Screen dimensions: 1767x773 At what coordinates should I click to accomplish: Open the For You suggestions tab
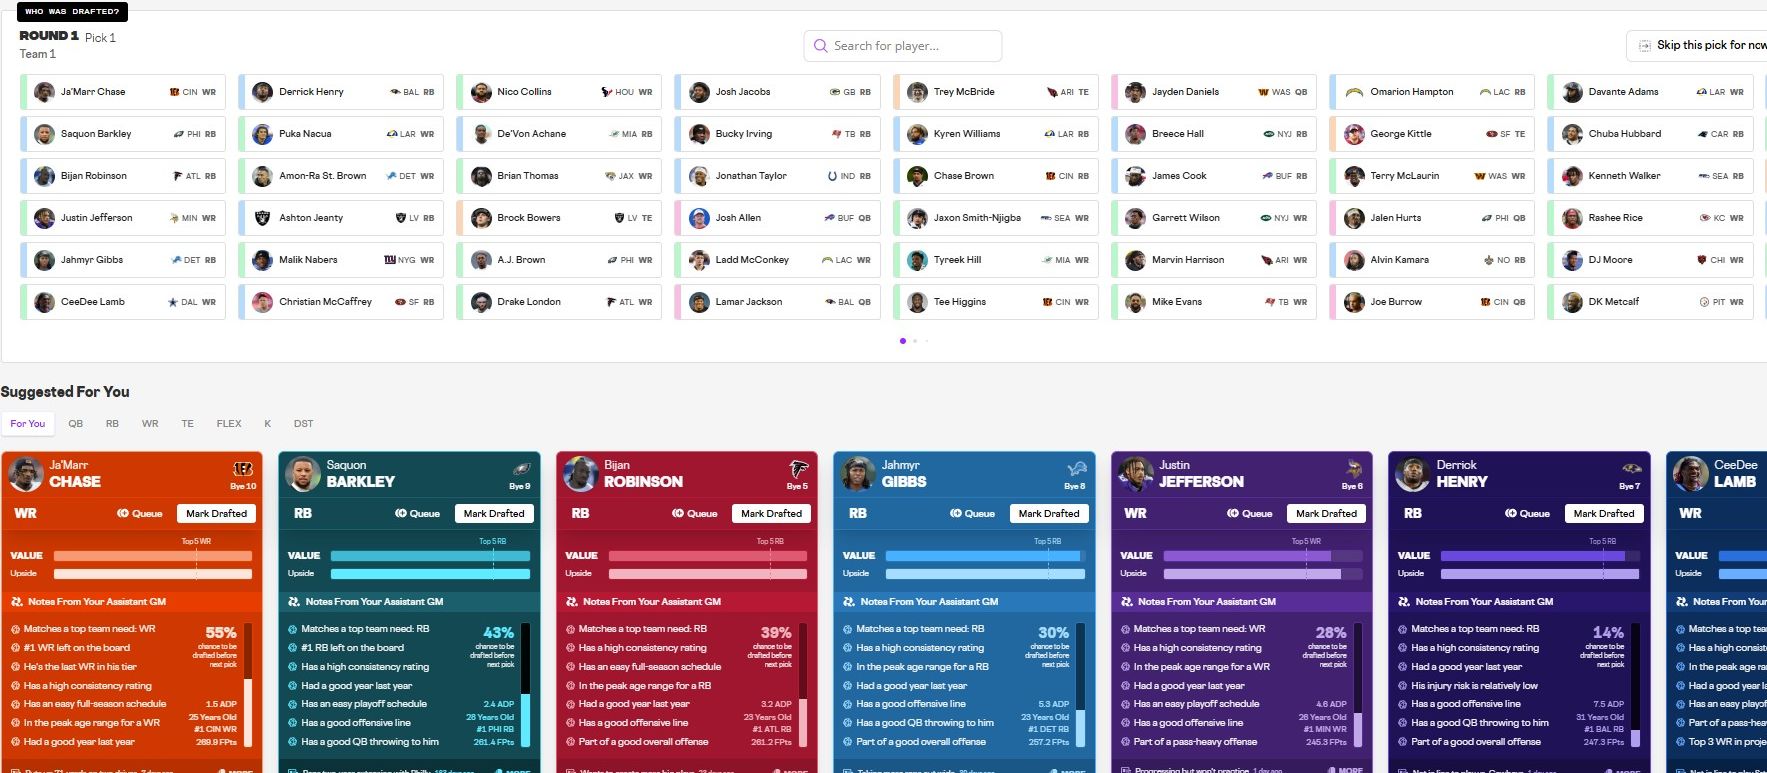click(28, 424)
